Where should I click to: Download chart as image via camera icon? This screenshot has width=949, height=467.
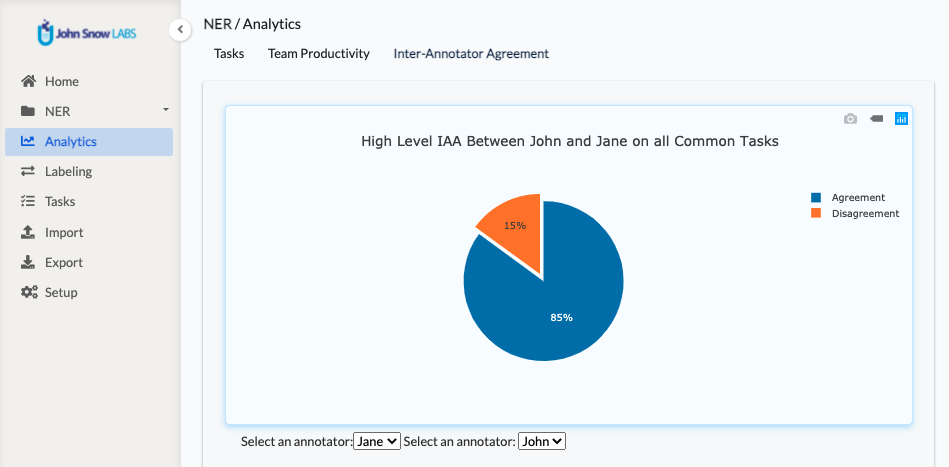[x=850, y=119]
